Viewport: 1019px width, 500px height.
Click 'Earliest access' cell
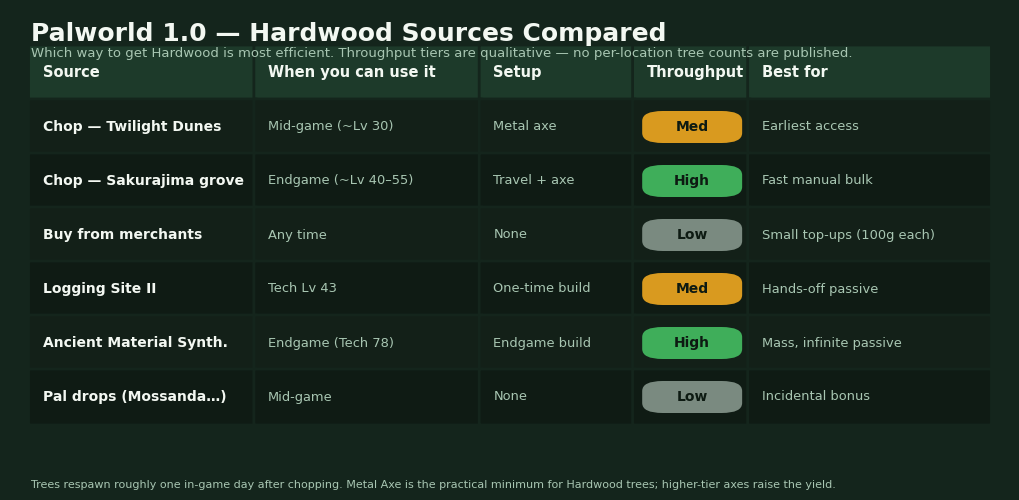coord(870,127)
